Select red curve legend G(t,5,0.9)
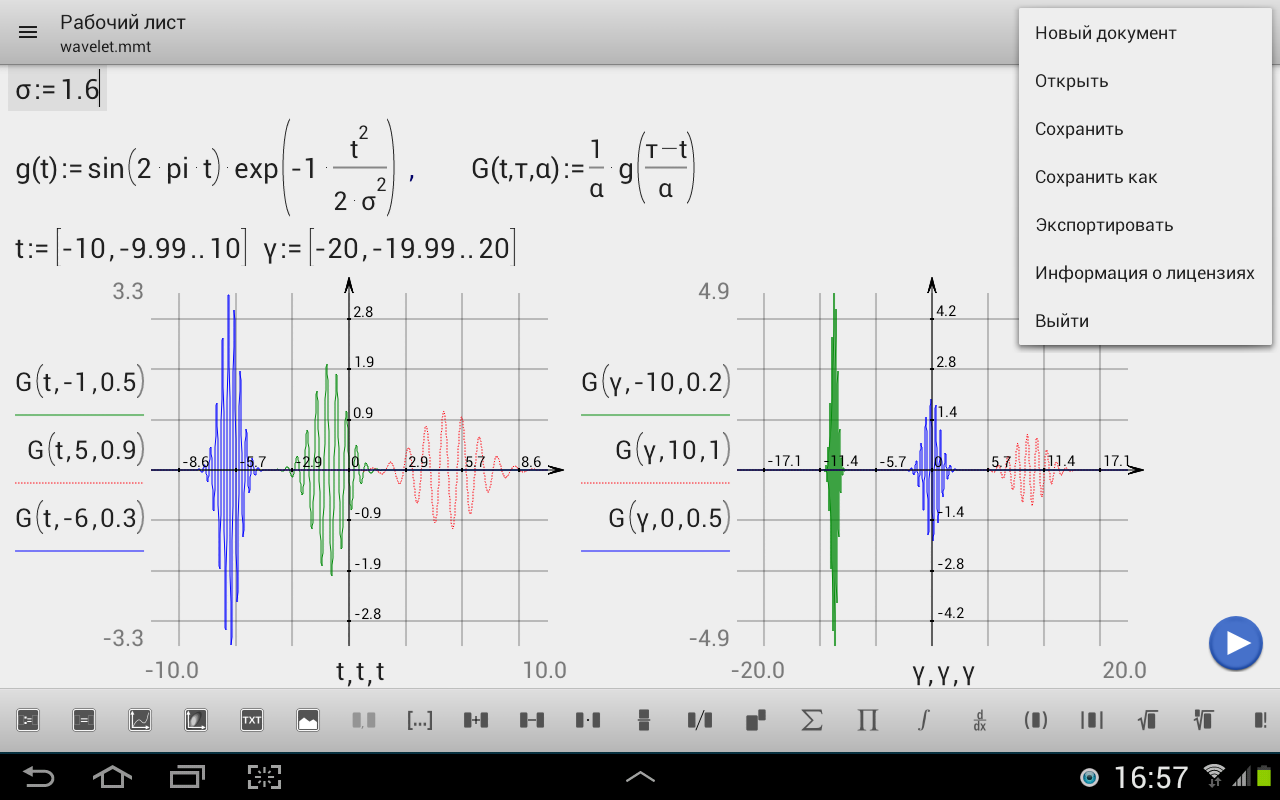Screen dimensions: 1280x800 pyautogui.click(x=86, y=450)
